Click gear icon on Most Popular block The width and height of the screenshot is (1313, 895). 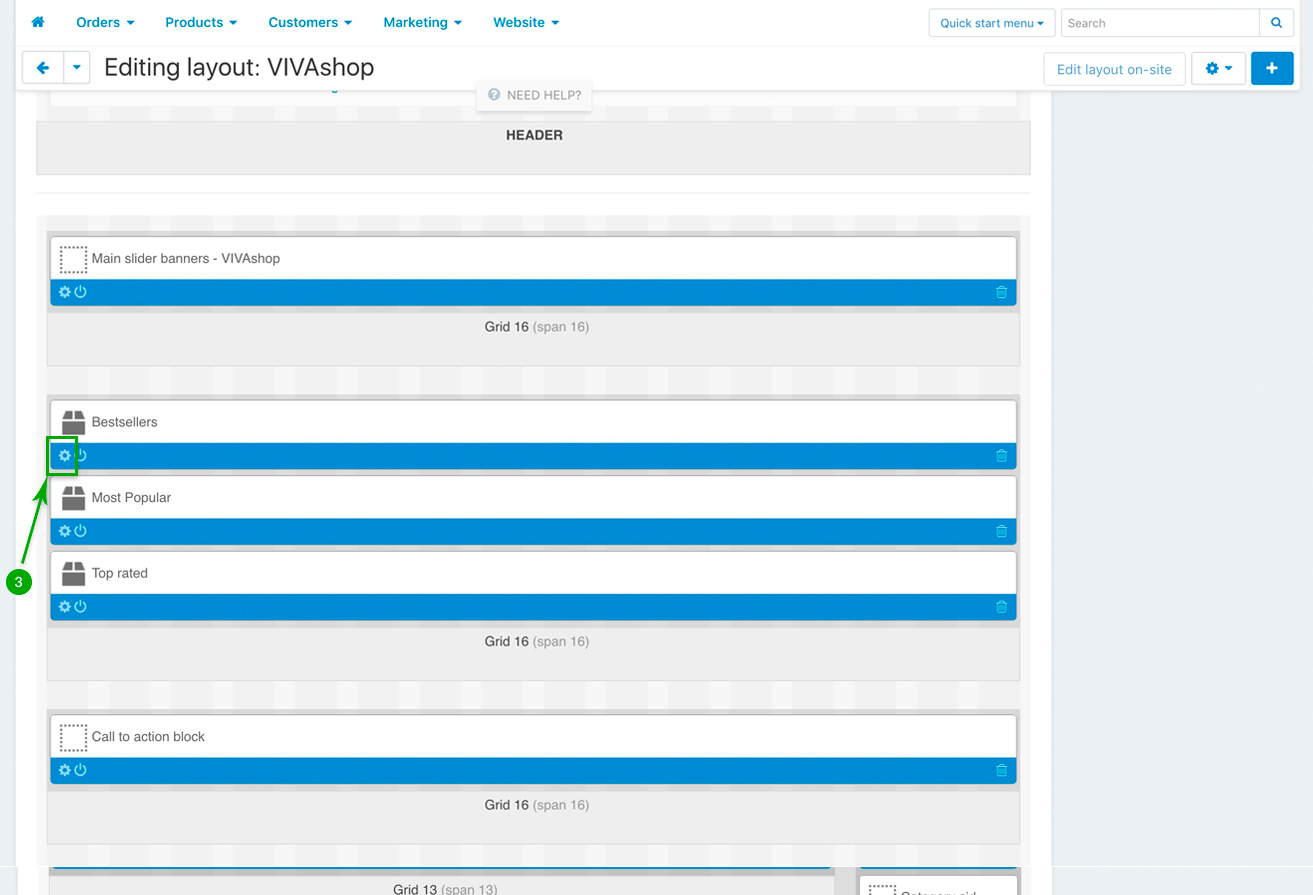tap(65, 531)
